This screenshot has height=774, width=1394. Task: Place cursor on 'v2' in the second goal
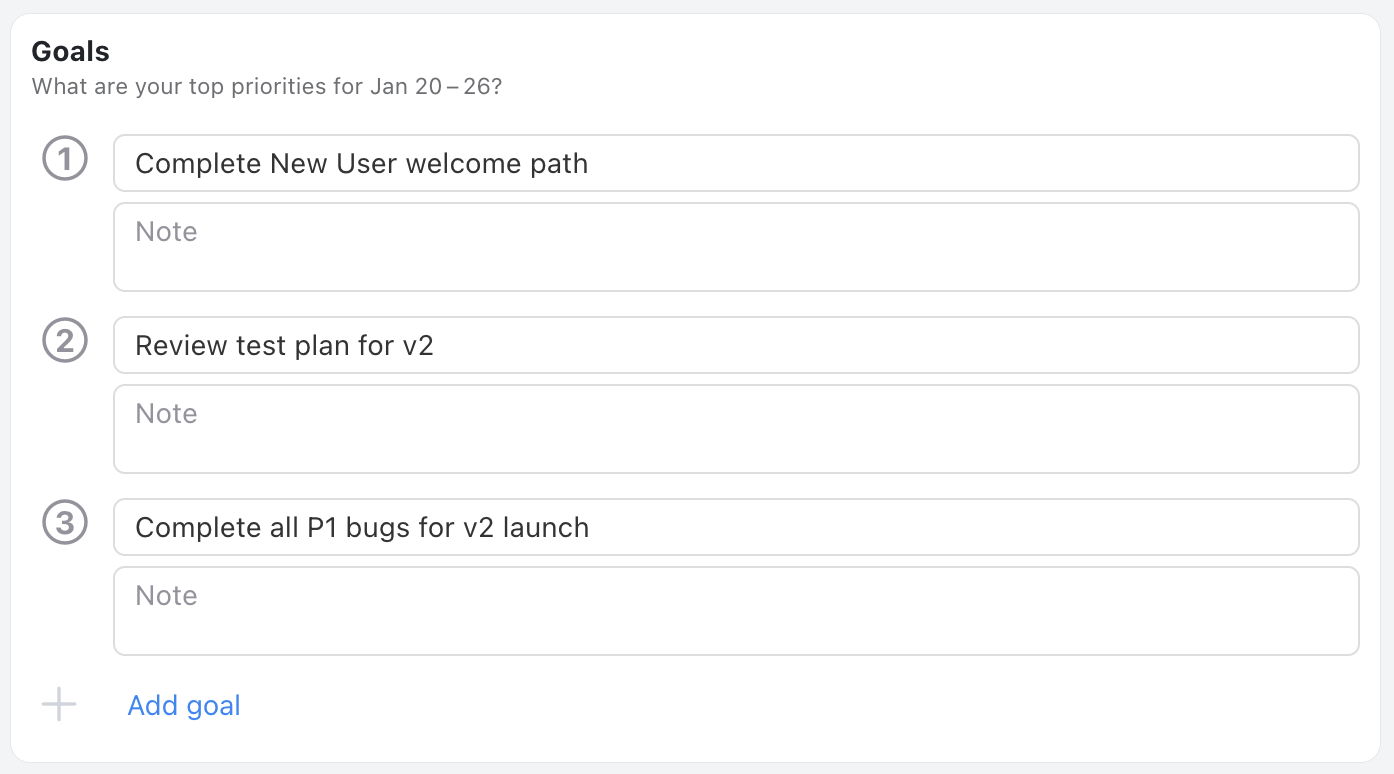point(418,346)
